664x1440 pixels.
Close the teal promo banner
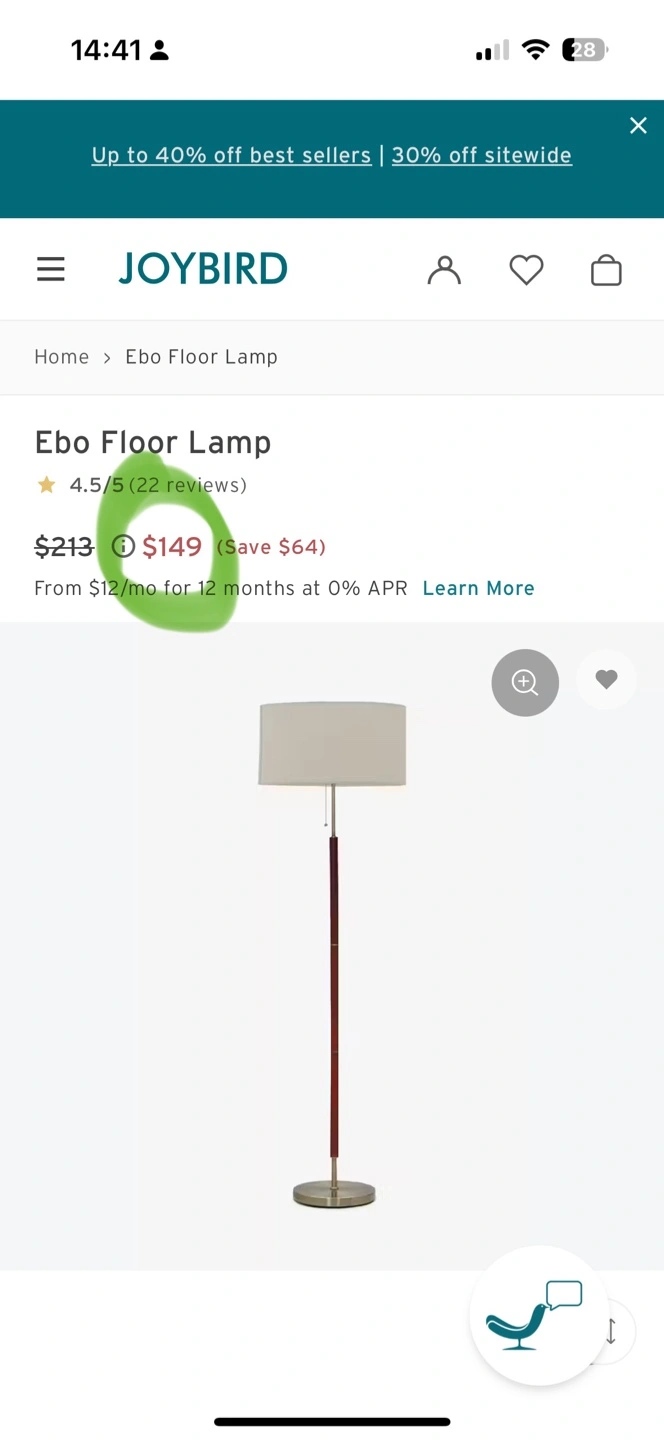coord(638,125)
